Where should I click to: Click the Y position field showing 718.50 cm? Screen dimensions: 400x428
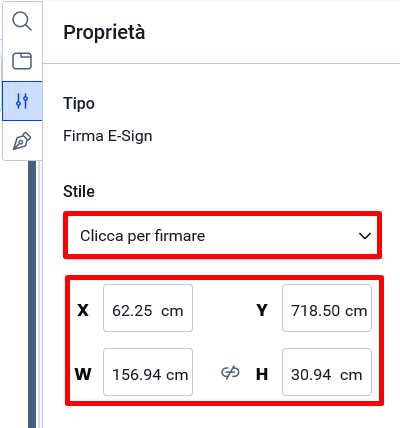click(327, 308)
